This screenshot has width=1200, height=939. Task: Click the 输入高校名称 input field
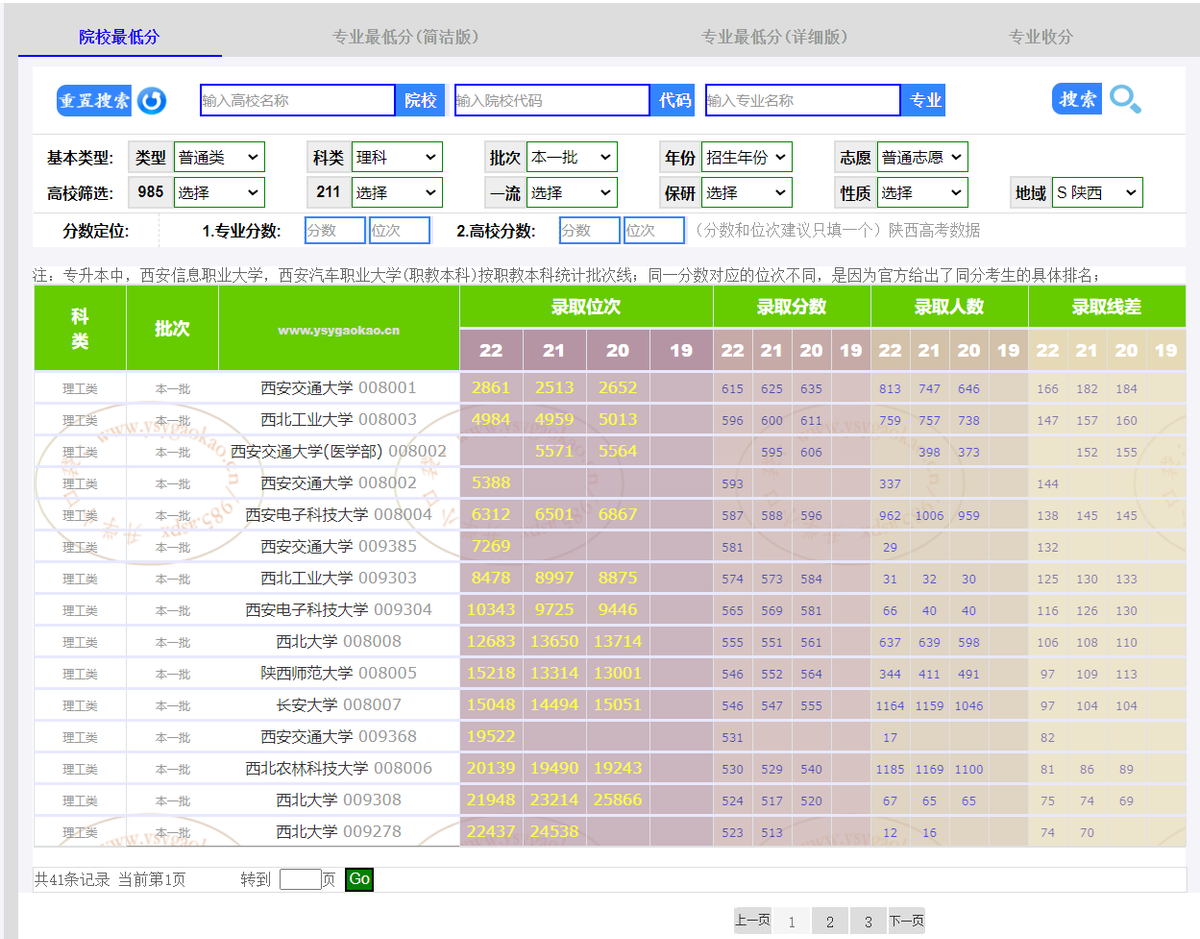click(x=297, y=100)
